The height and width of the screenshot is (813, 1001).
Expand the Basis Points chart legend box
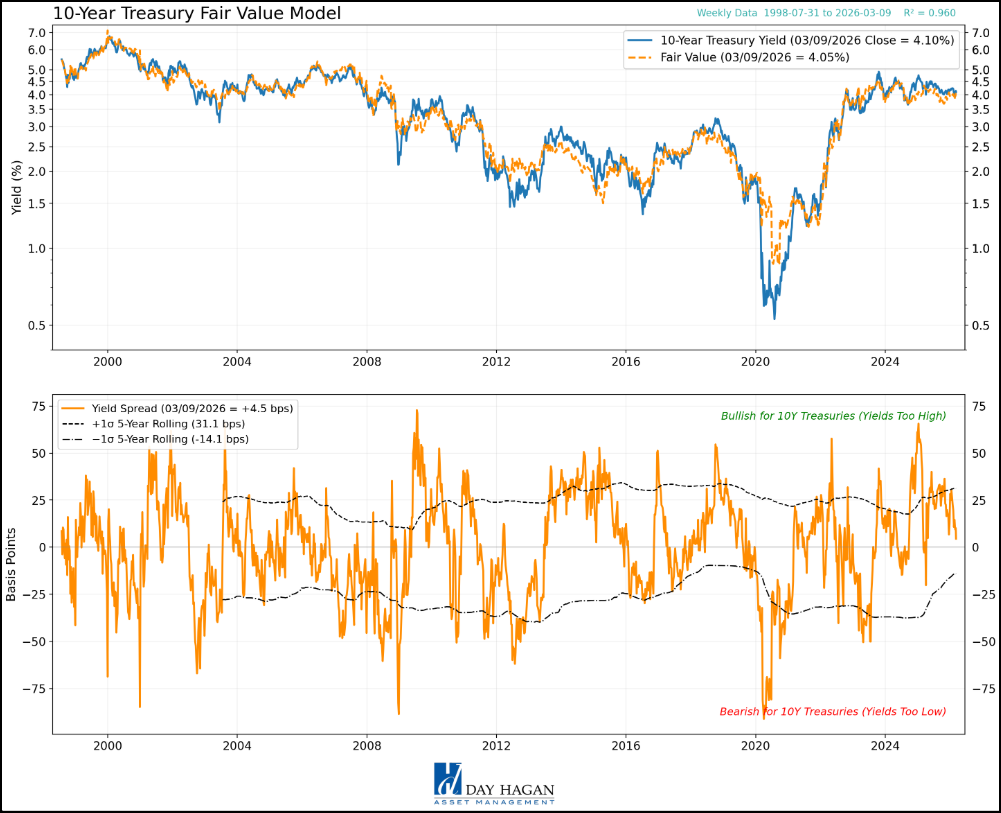[x=177, y=422]
